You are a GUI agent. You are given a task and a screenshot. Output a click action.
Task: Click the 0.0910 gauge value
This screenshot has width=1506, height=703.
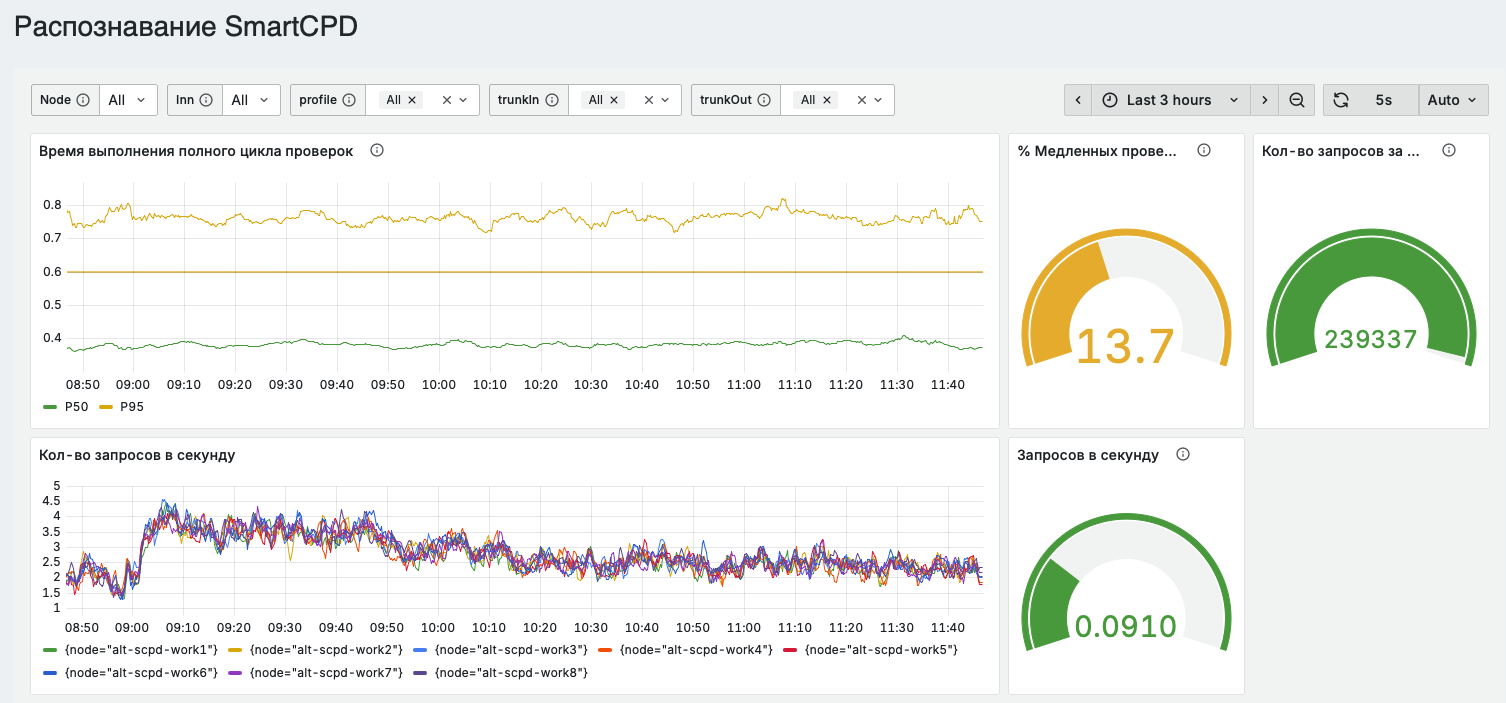tap(1125, 627)
